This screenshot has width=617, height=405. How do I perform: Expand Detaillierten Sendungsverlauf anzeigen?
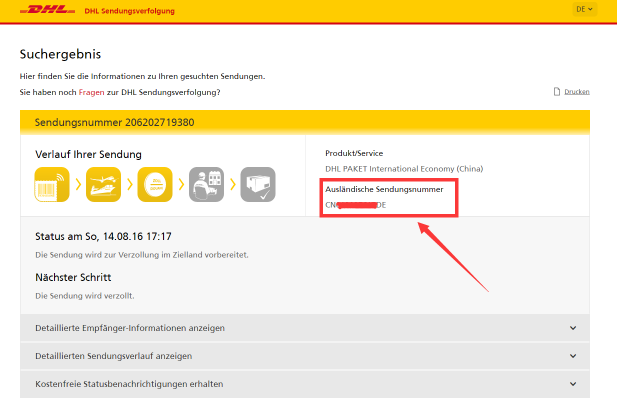point(305,356)
